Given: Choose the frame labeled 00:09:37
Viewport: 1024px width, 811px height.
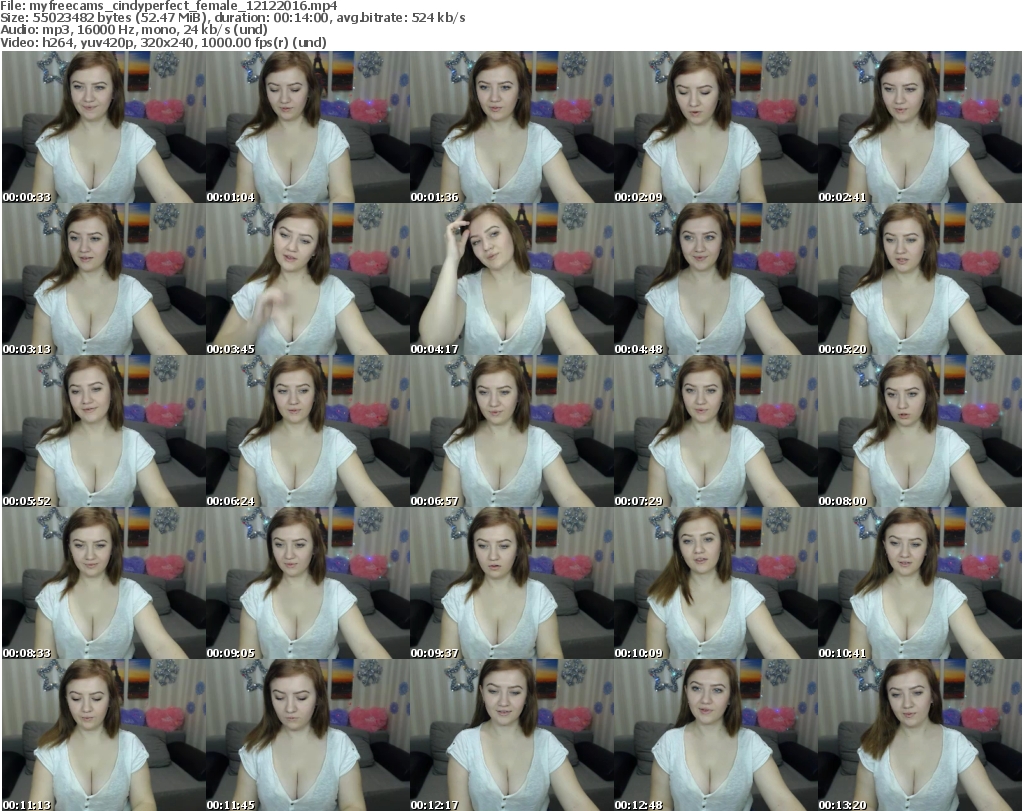Looking at the screenshot, I should coord(512,583).
